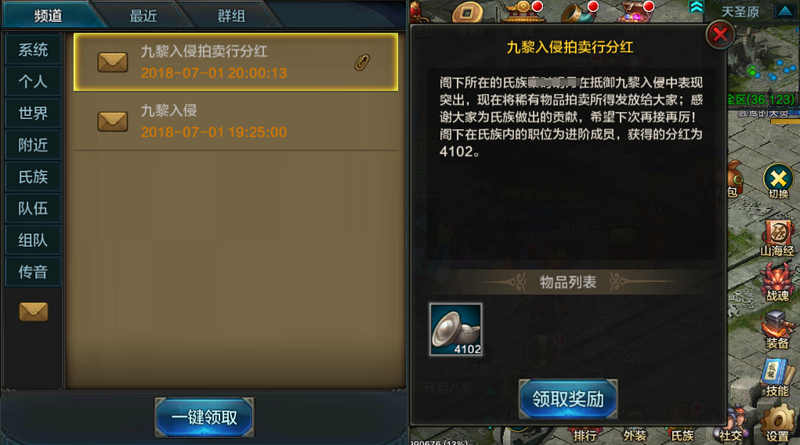Close the mail detail with red X
Viewport: 800px width, 445px height.
720,35
